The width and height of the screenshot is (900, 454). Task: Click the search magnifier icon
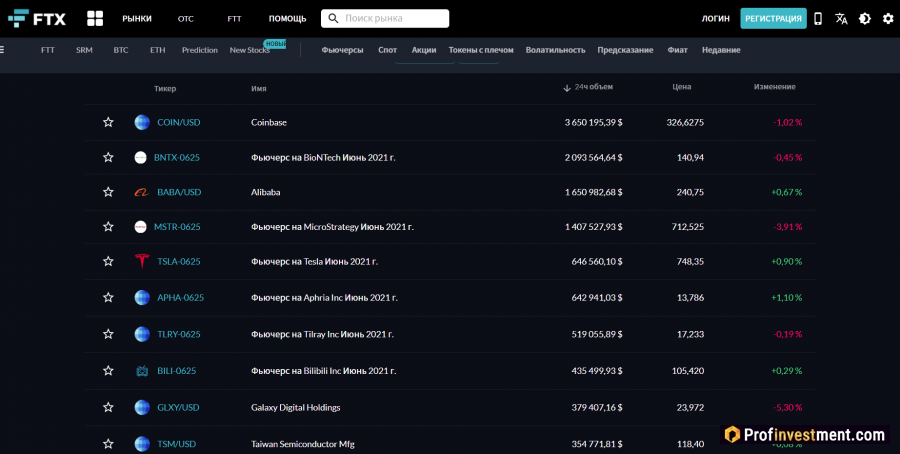333,18
